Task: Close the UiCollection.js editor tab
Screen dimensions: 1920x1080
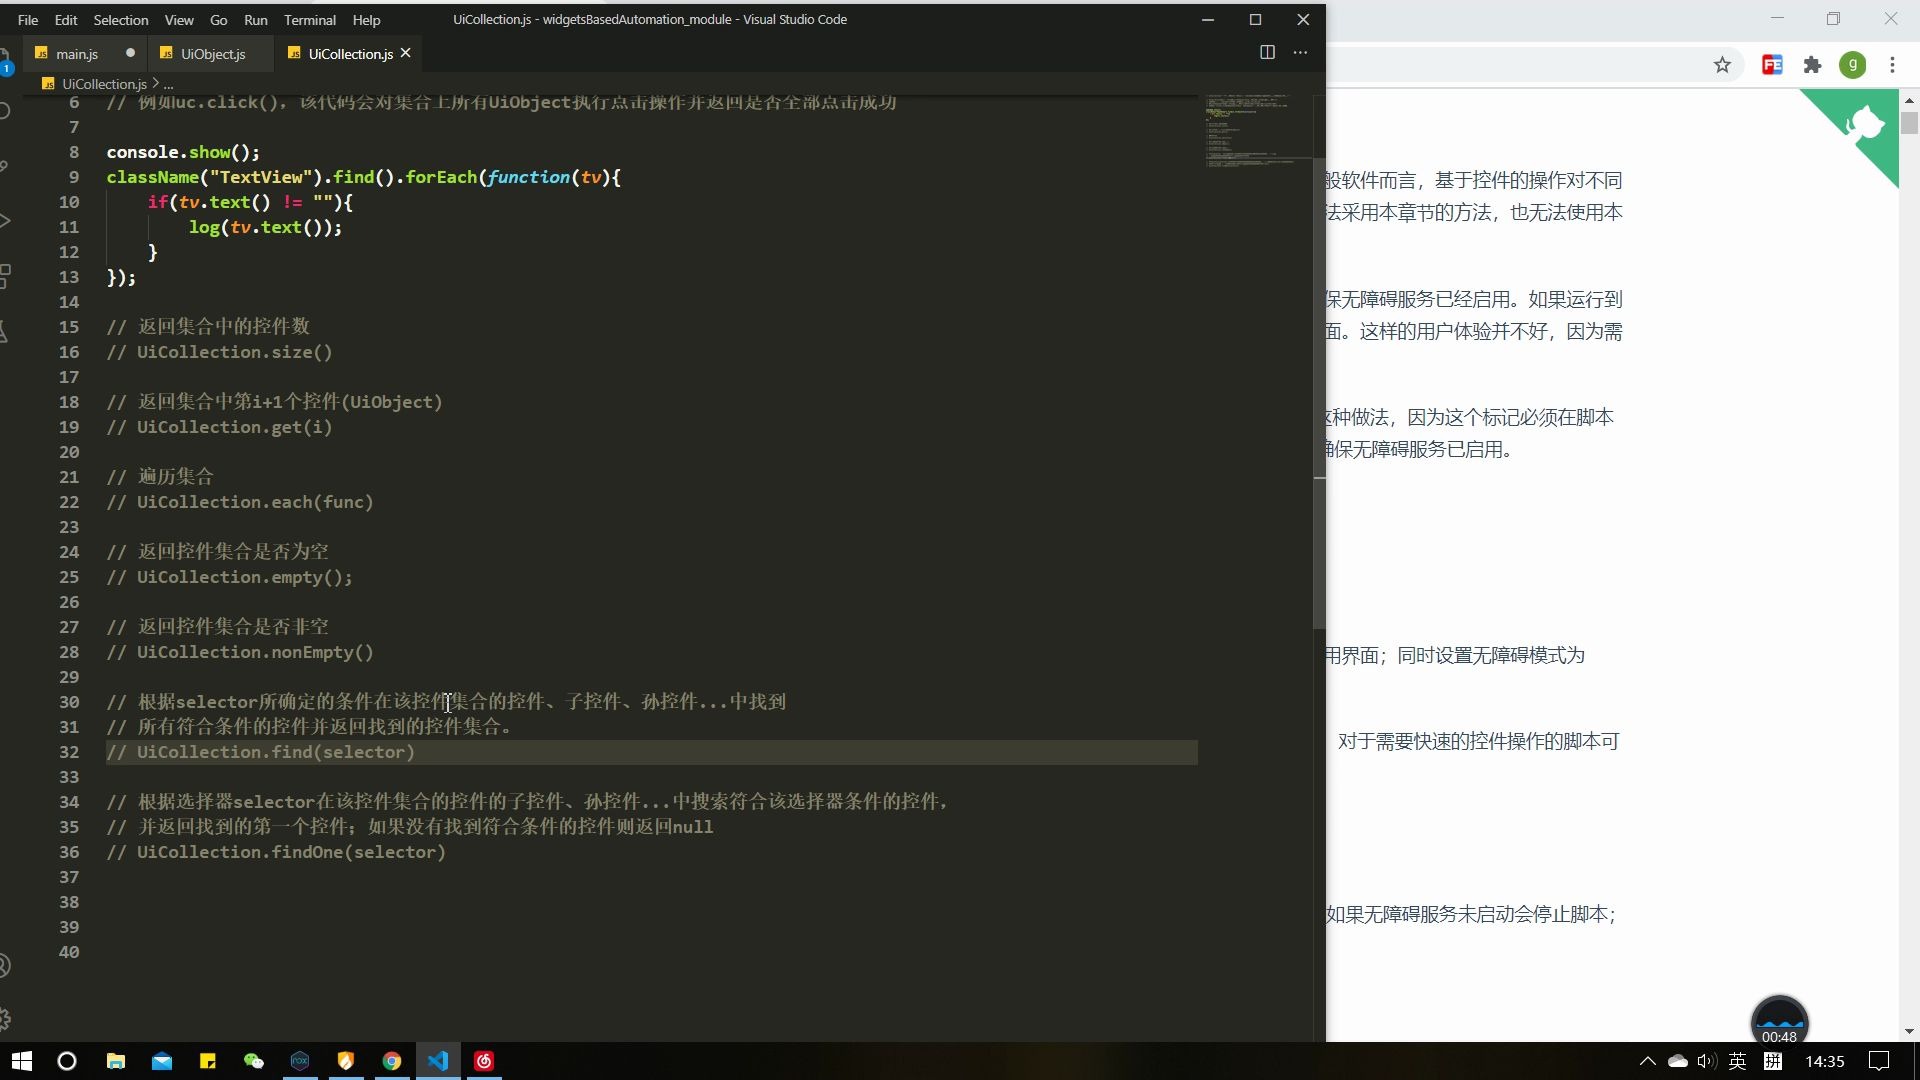Action: tap(406, 53)
